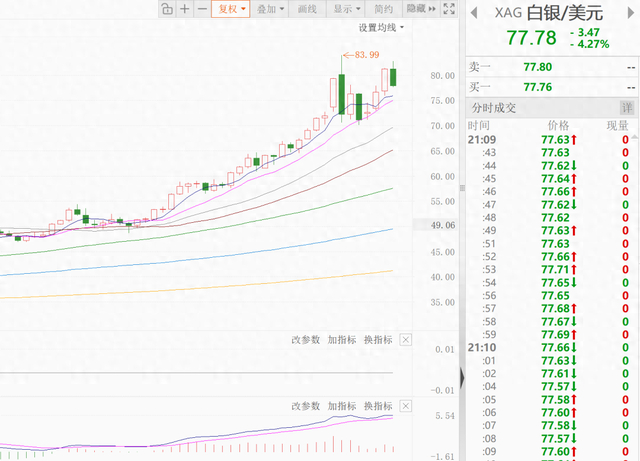Select the 21:09 trade row
Viewport: 640px width, 461px height.
(549, 140)
